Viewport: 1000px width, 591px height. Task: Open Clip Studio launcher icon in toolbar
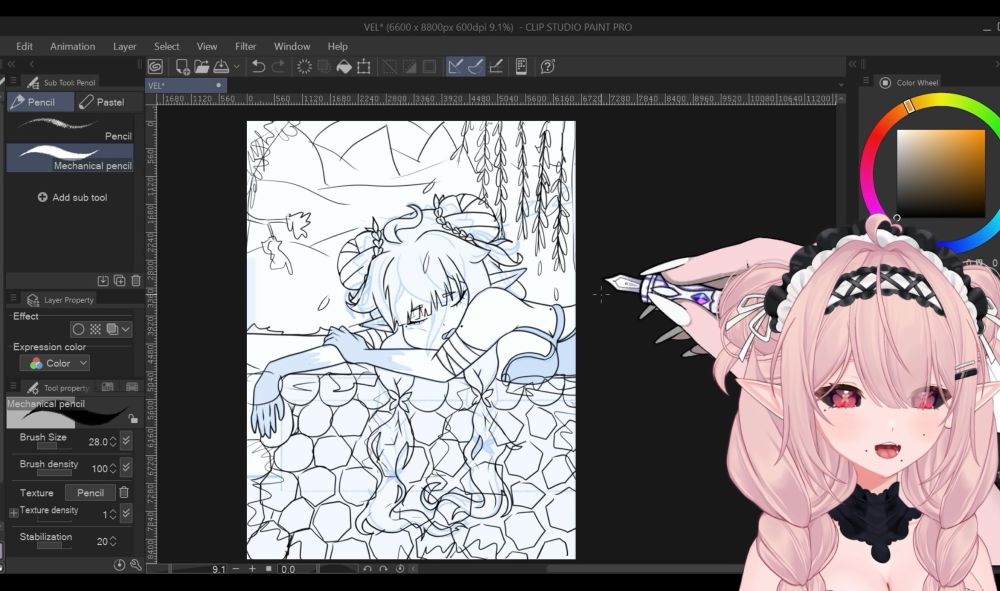tap(155, 66)
